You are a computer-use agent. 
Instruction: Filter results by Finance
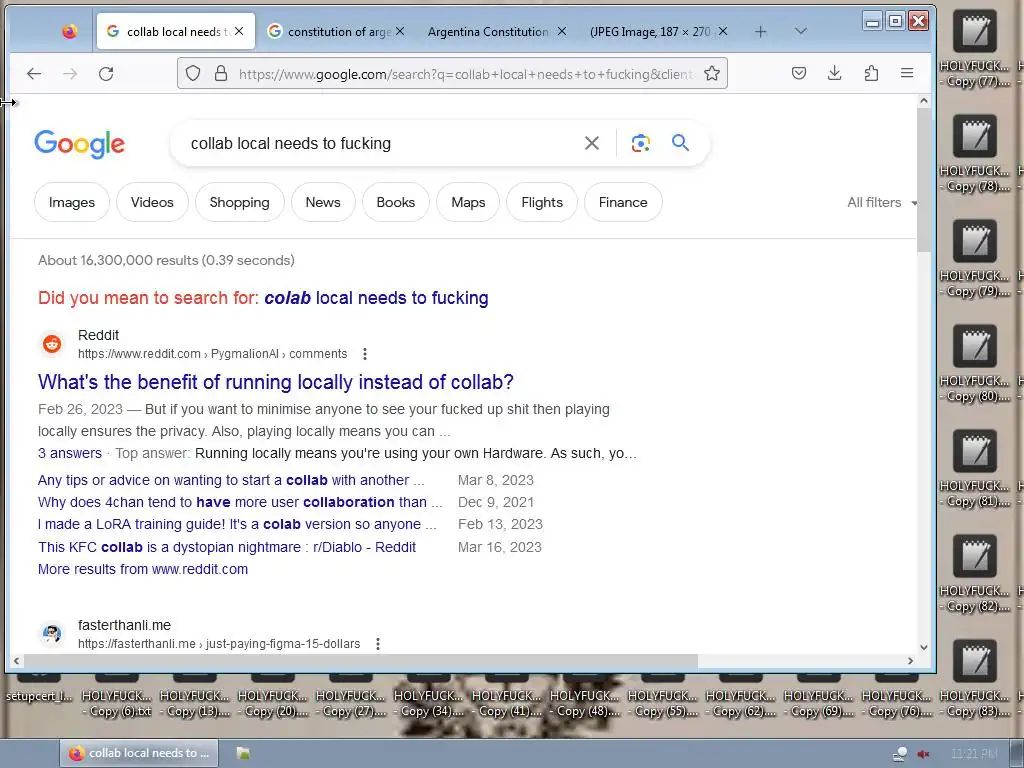point(623,202)
